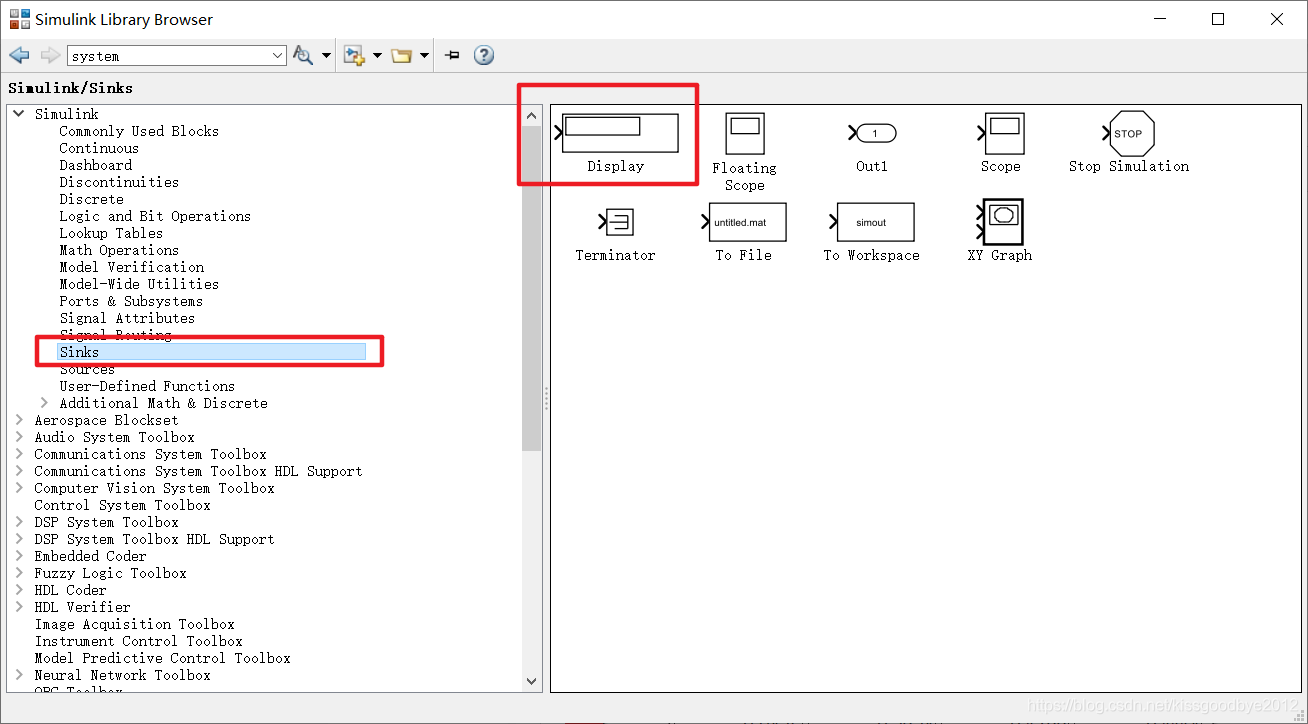Collapse the Simulink tree node
This screenshot has width=1308, height=724.
19,114
